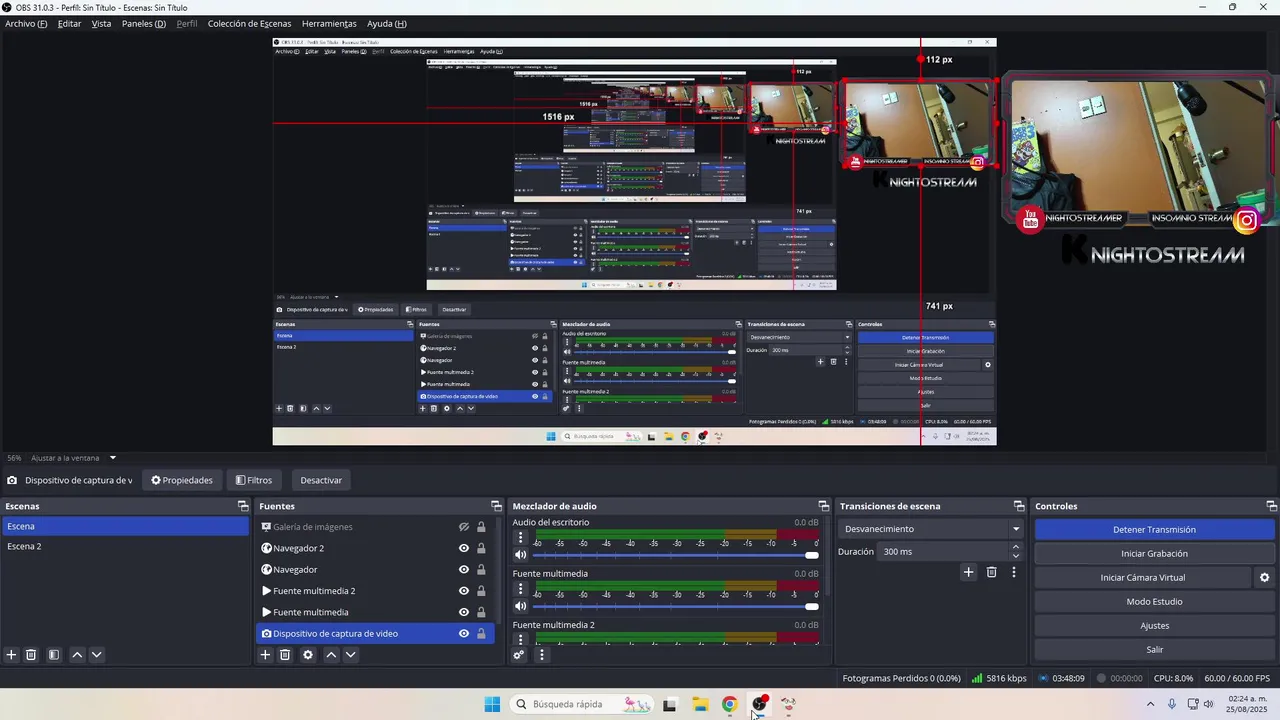1280x720 pixels.
Task: Open source properties gear in the Fuentes toolbar
Action: 308,655
